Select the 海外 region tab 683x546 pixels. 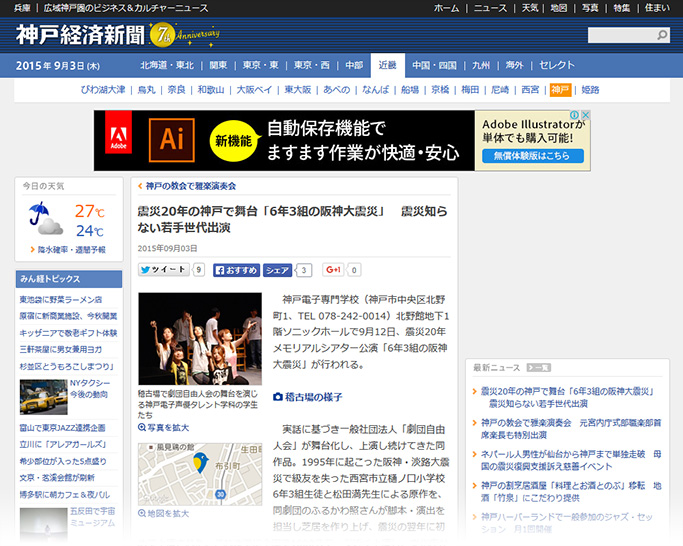click(514, 65)
